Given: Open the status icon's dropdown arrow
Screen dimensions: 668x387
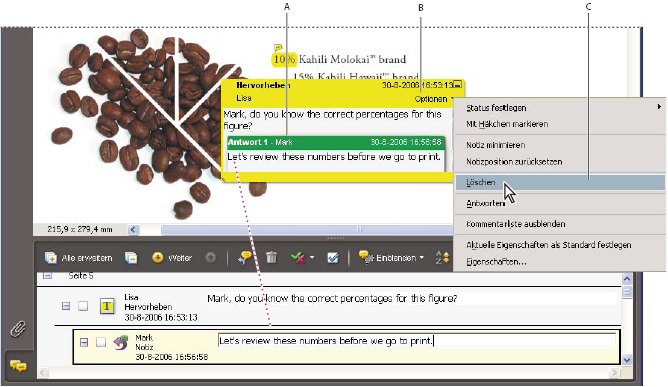Looking at the screenshot, I should pos(312,257).
